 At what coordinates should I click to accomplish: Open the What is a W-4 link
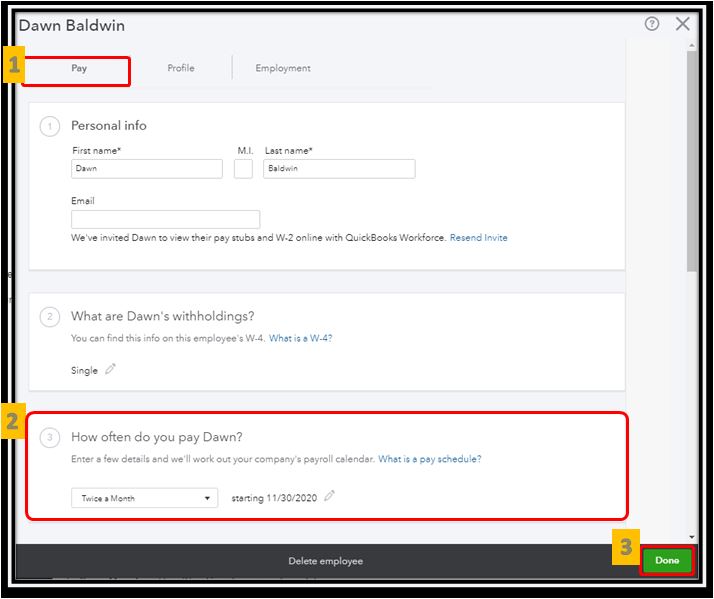click(301, 338)
